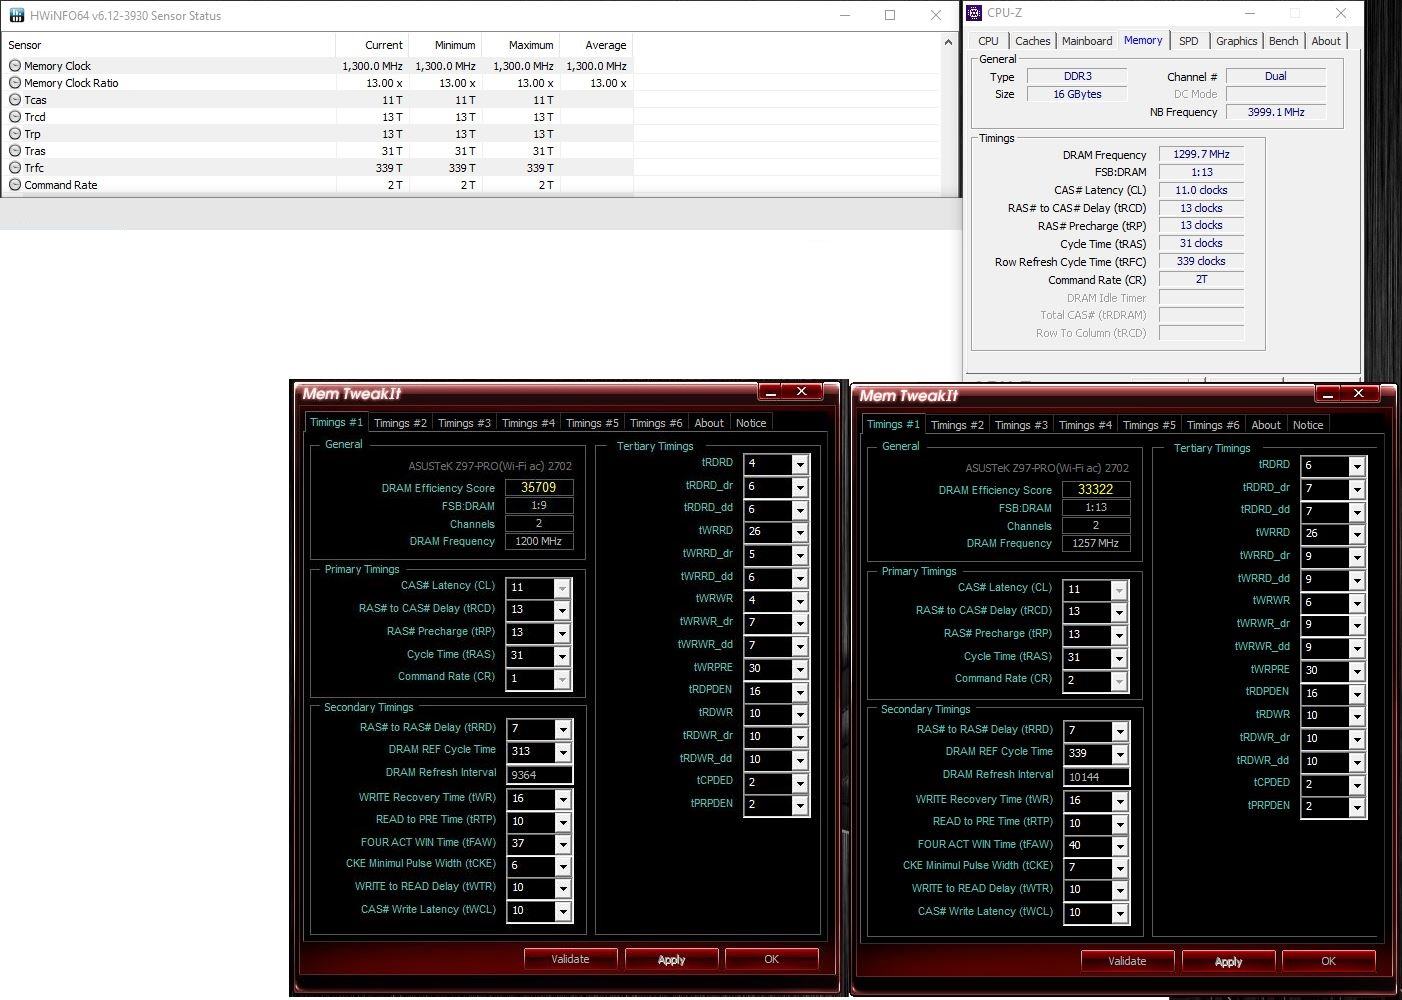Open tPRPDEN dropdown in left Mem TweakIt
Viewport: 1402px width, 1000px height.
(x=799, y=805)
